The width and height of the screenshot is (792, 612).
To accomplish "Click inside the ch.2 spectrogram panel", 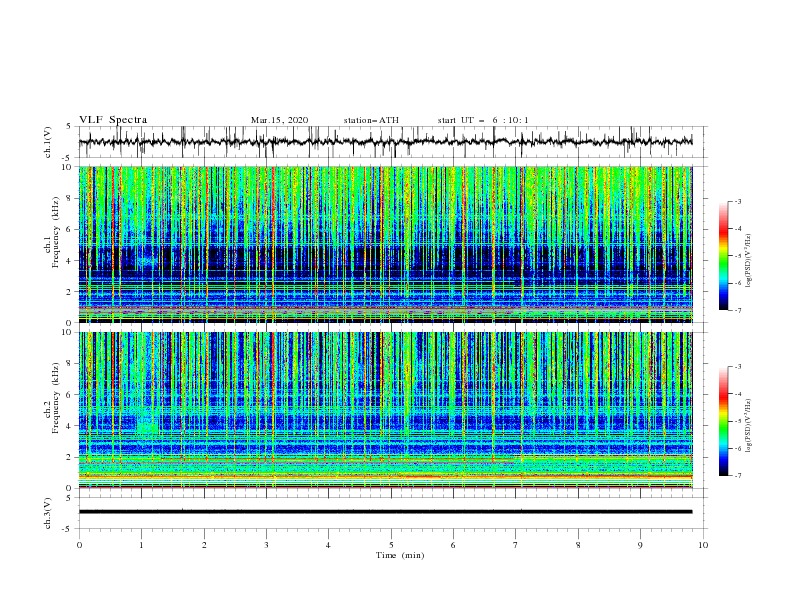I will click(385, 410).
